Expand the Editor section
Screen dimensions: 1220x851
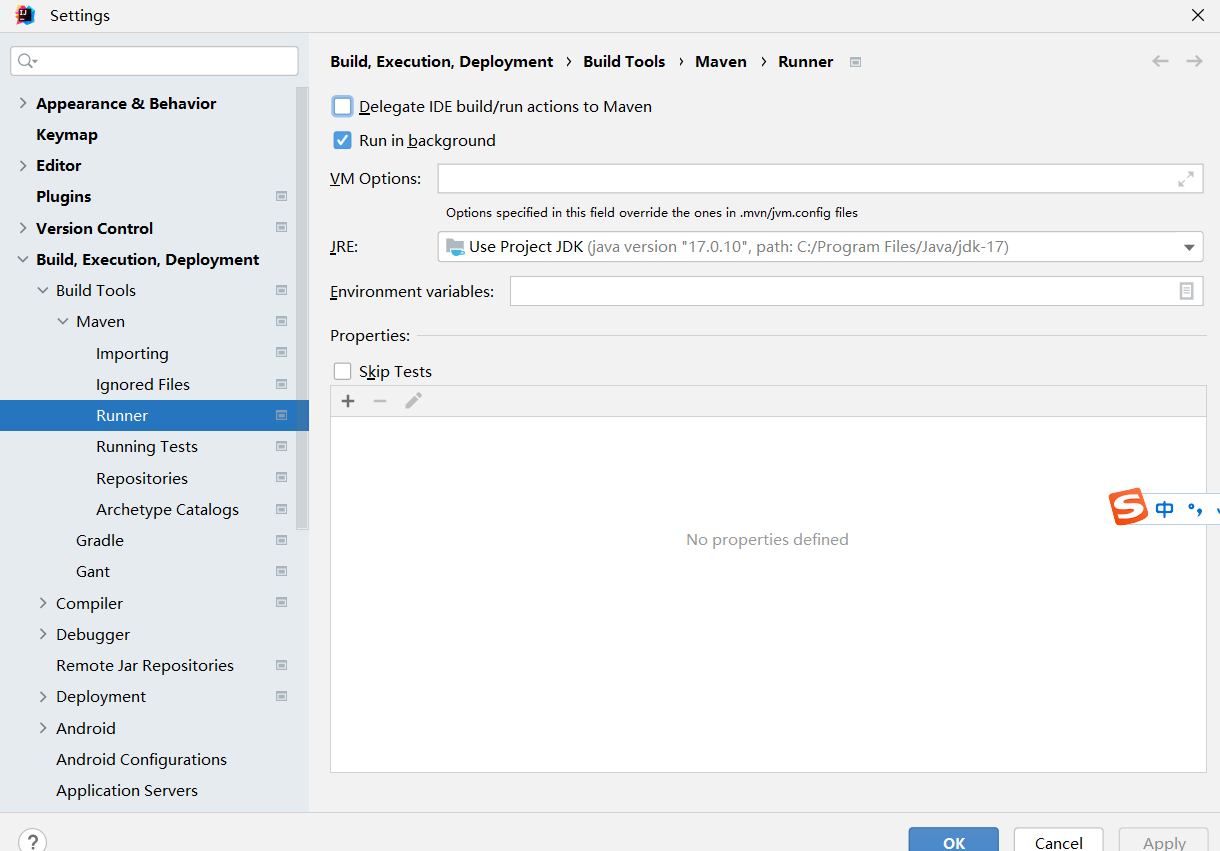pyautogui.click(x=23, y=165)
